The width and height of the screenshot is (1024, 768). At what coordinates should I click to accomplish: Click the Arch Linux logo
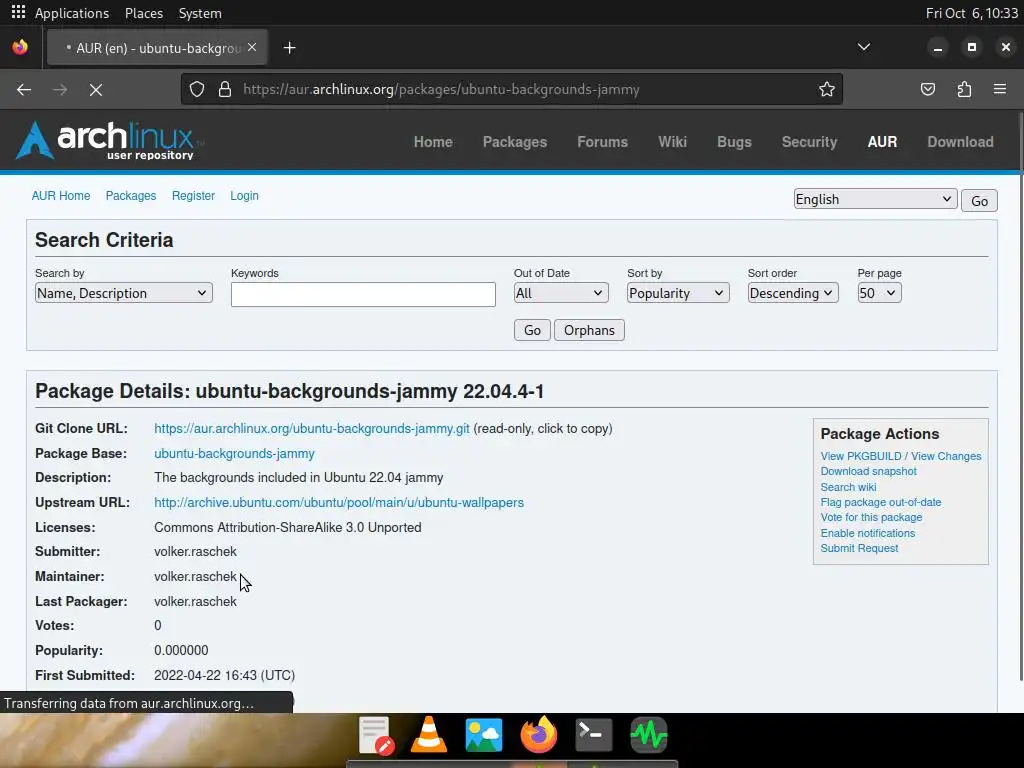tap(110, 140)
